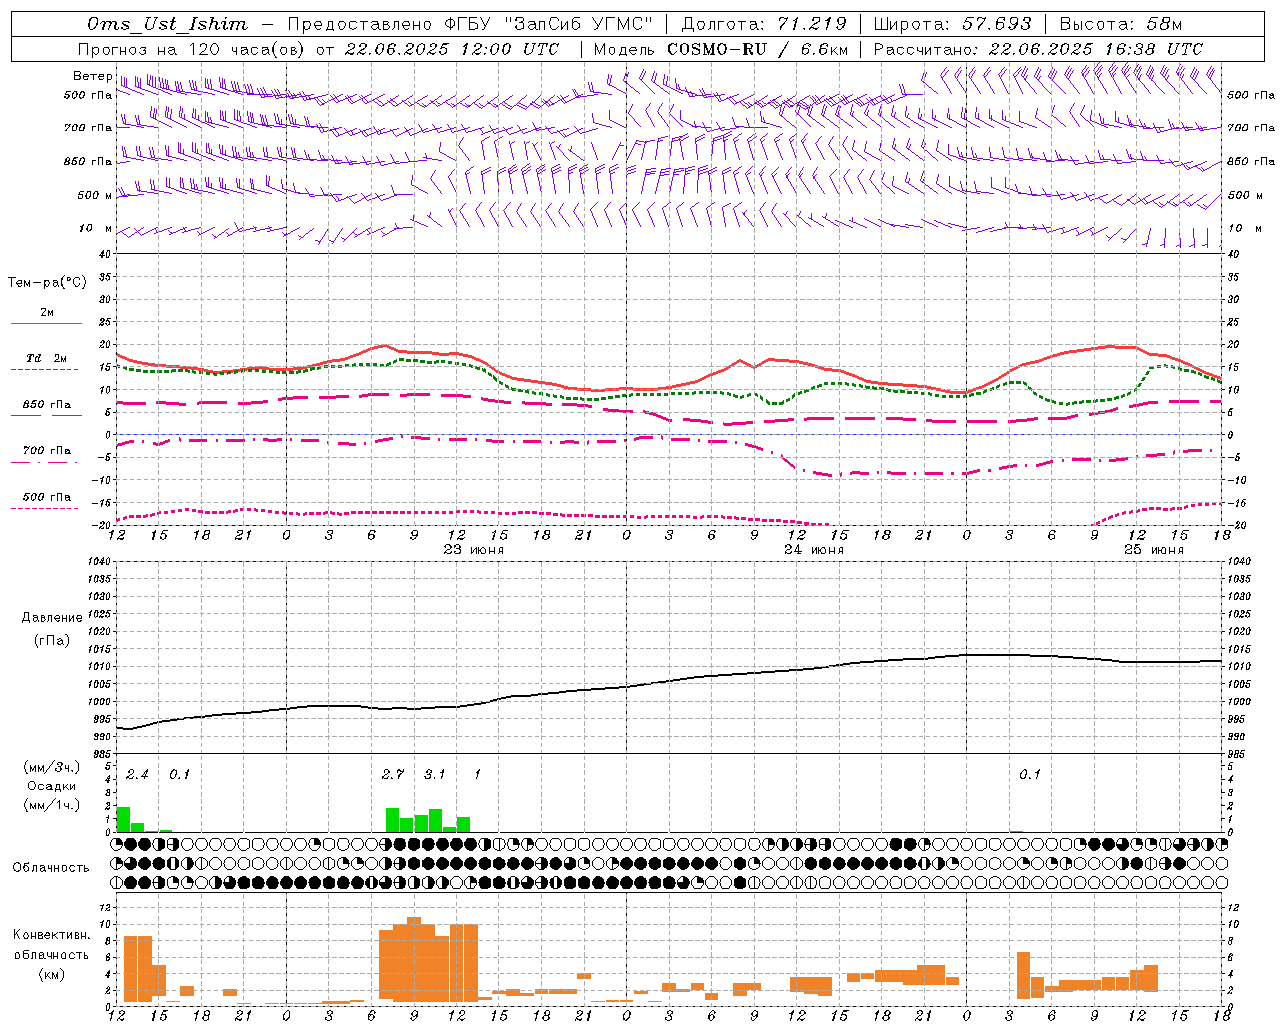Click the Долгота: 71.219 value
Screen dimensions: 1280x1024
(x=764, y=24)
